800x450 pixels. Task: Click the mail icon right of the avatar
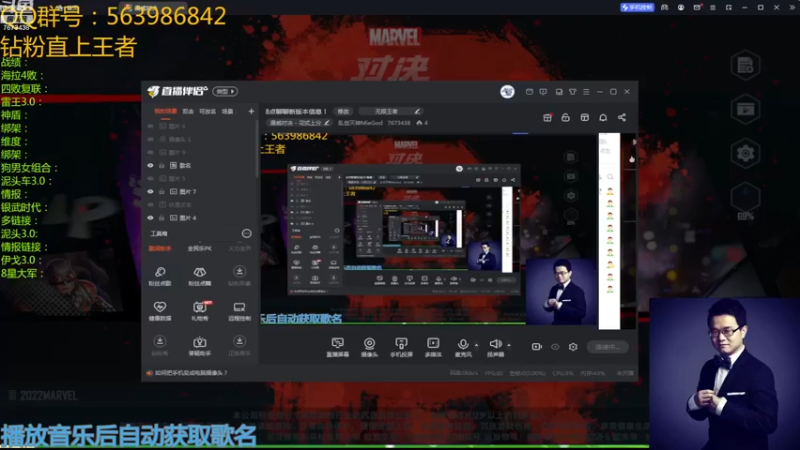(529, 92)
